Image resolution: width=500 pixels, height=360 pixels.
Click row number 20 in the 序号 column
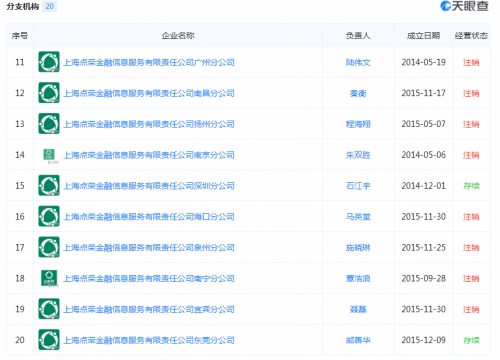click(20, 340)
